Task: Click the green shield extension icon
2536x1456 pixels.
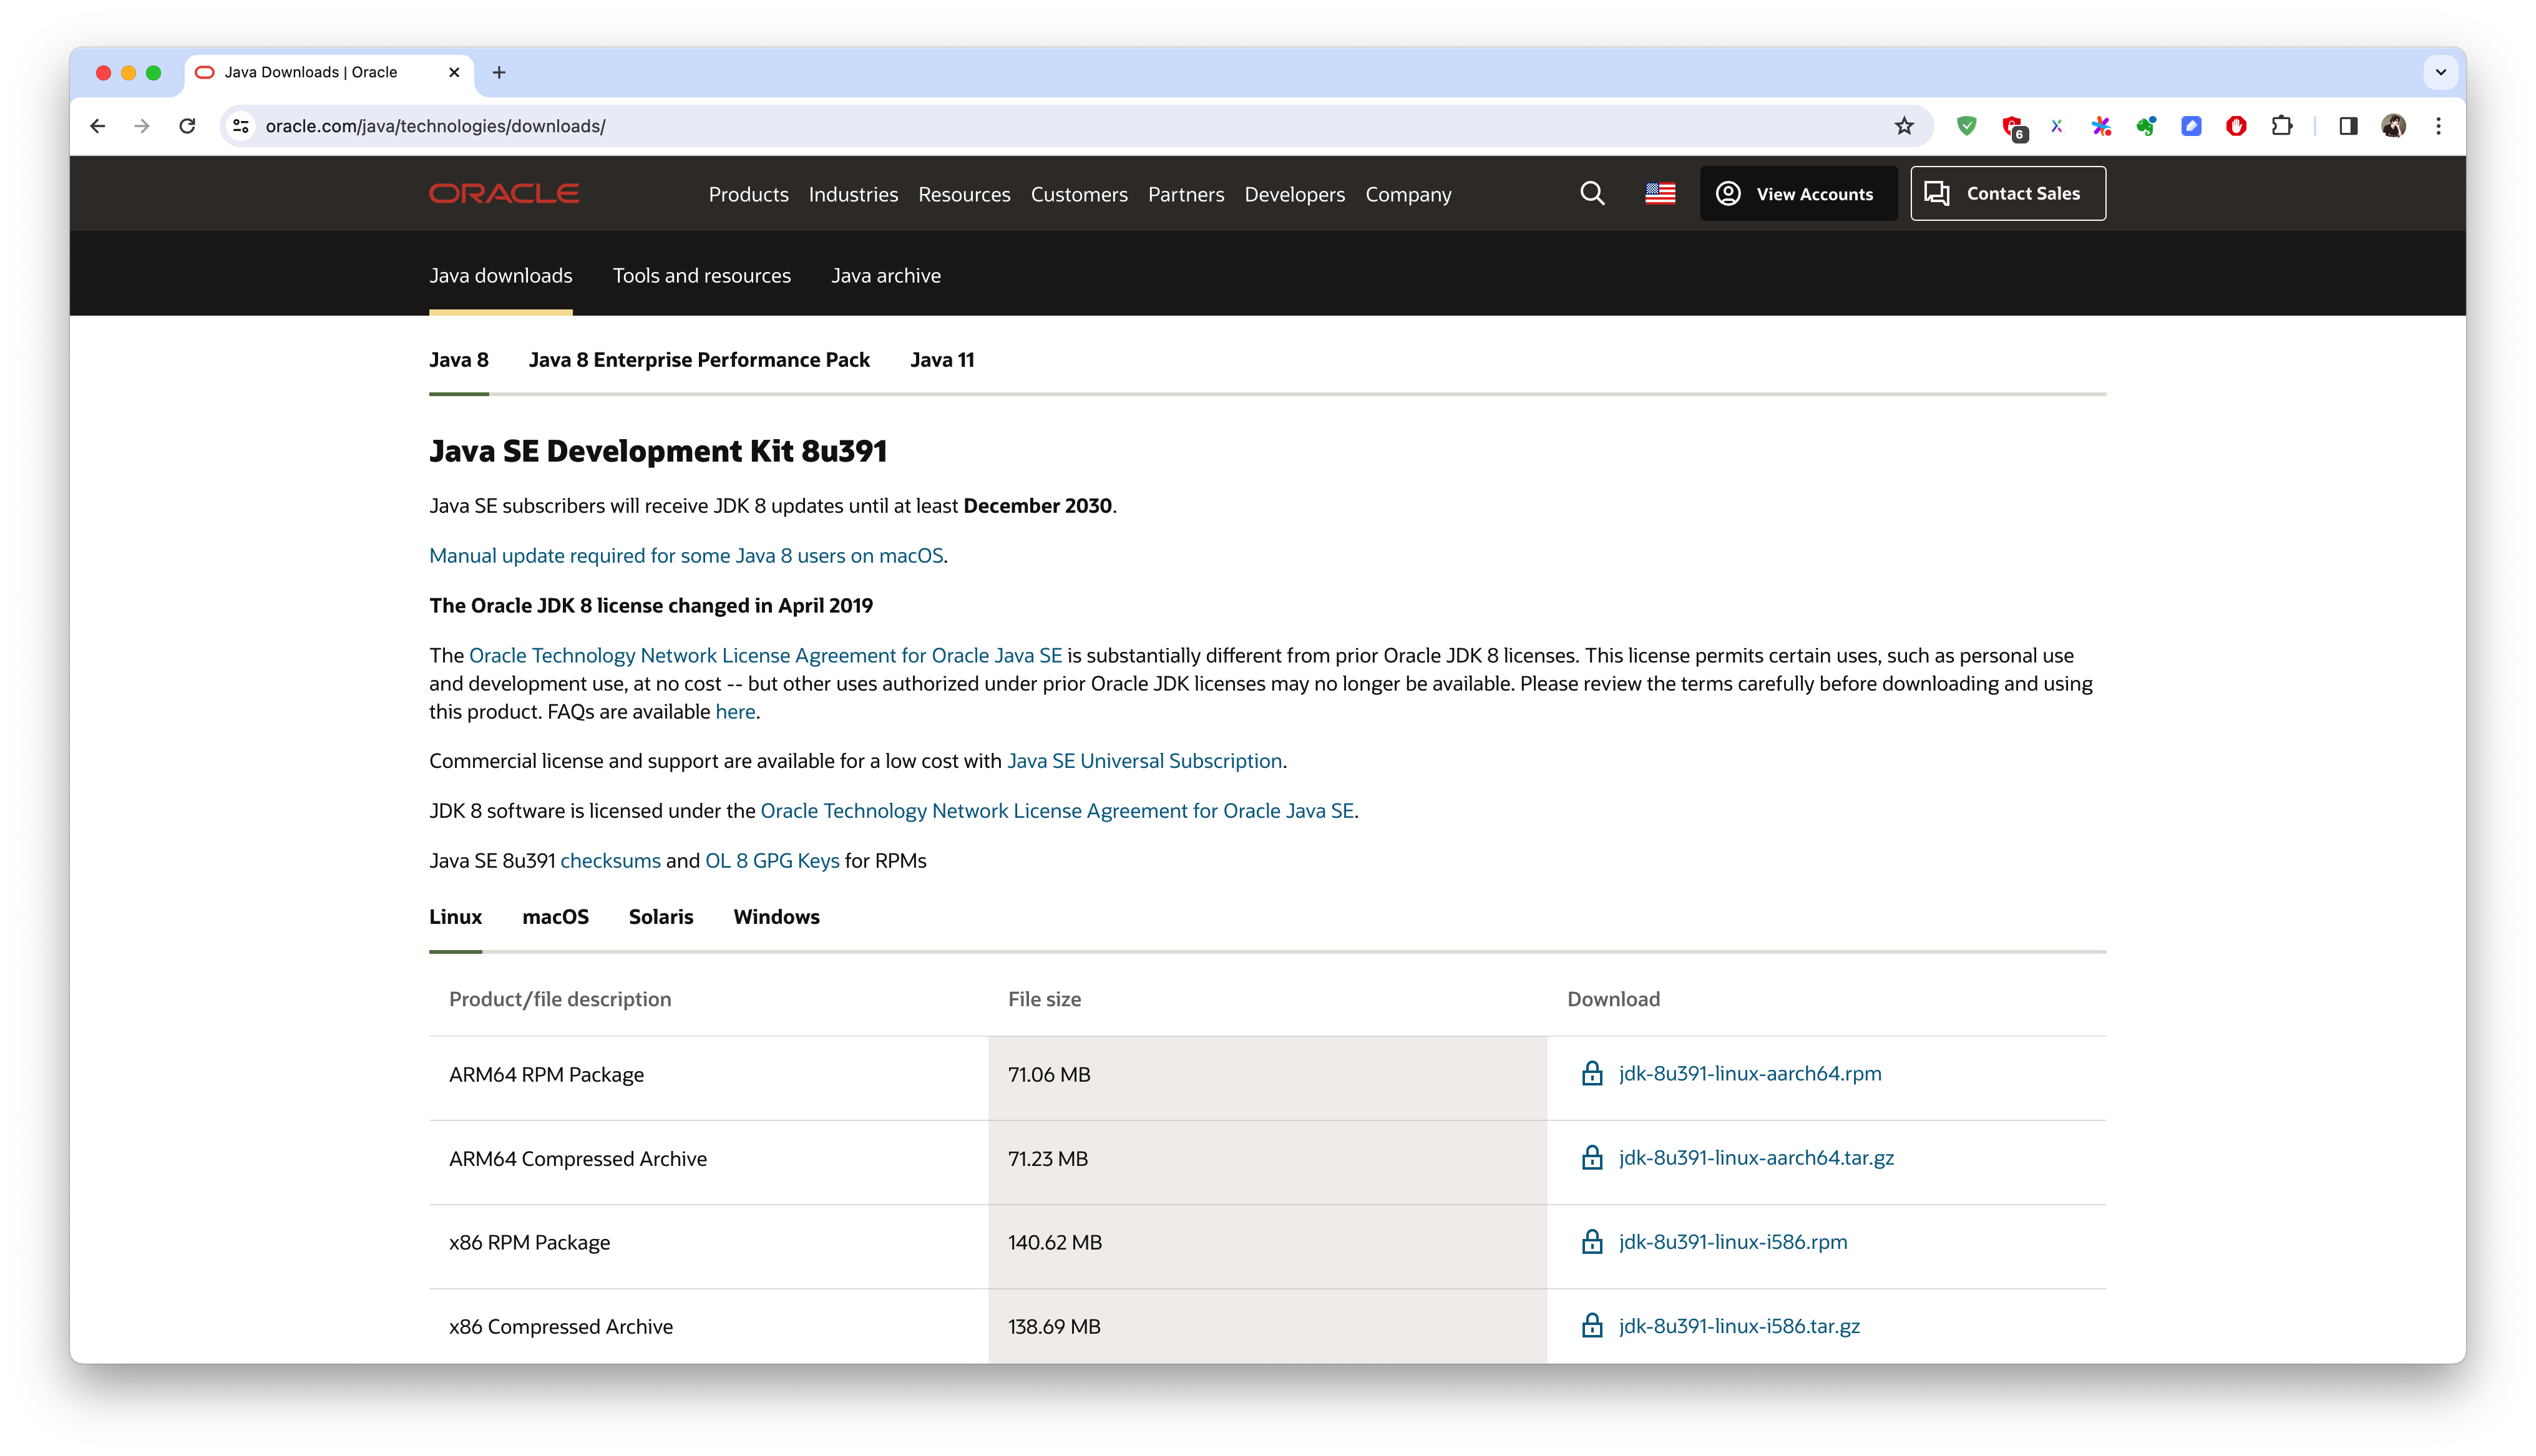Action: [1966, 126]
